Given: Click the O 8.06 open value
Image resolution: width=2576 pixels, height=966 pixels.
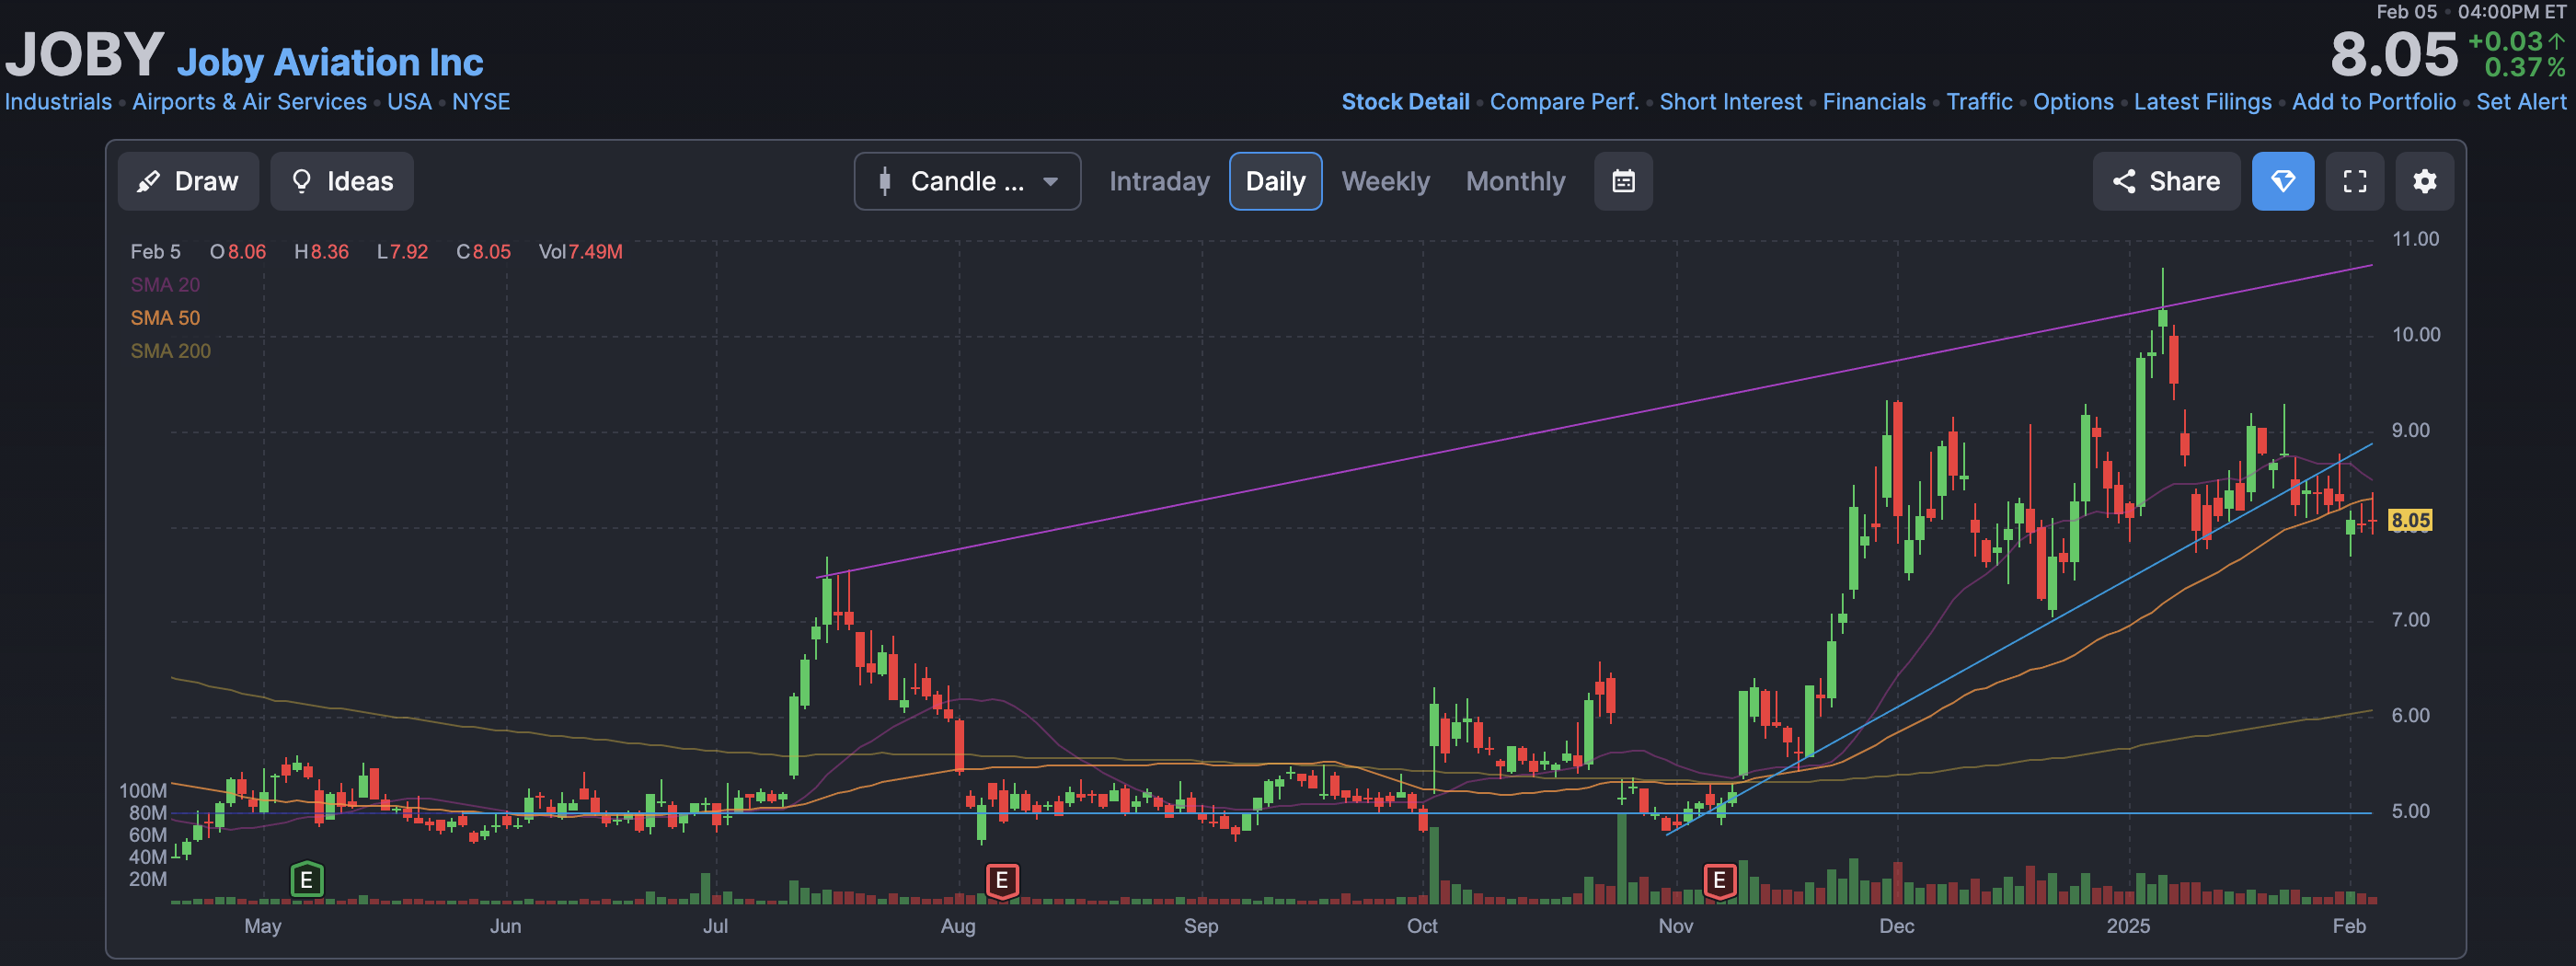Looking at the screenshot, I should (x=238, y=252).
